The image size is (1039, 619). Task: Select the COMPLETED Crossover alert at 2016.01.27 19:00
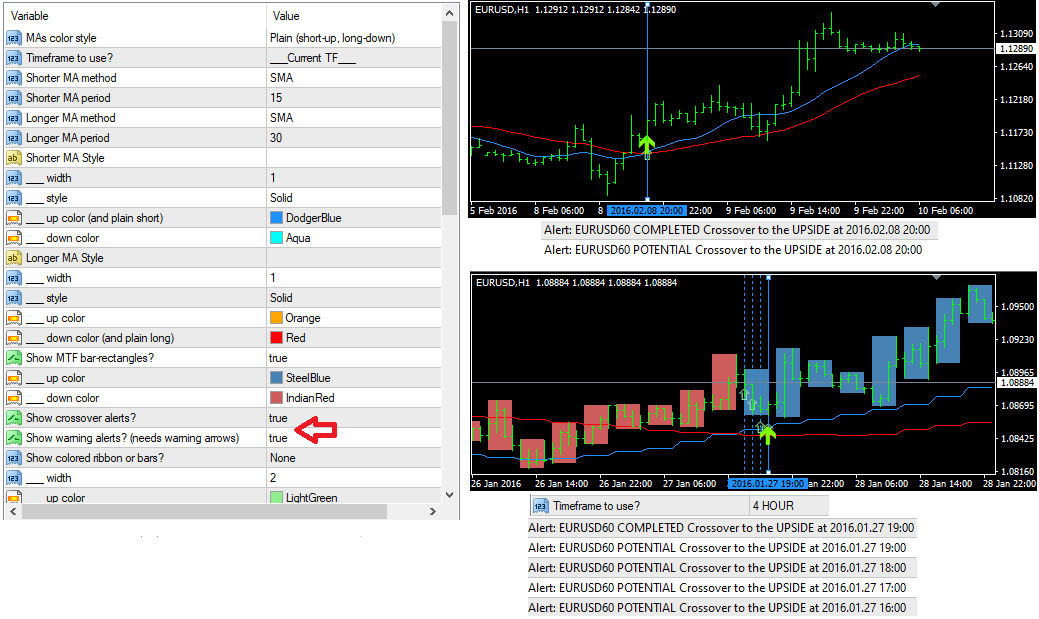pyautogui.click(x=721, y=528)
